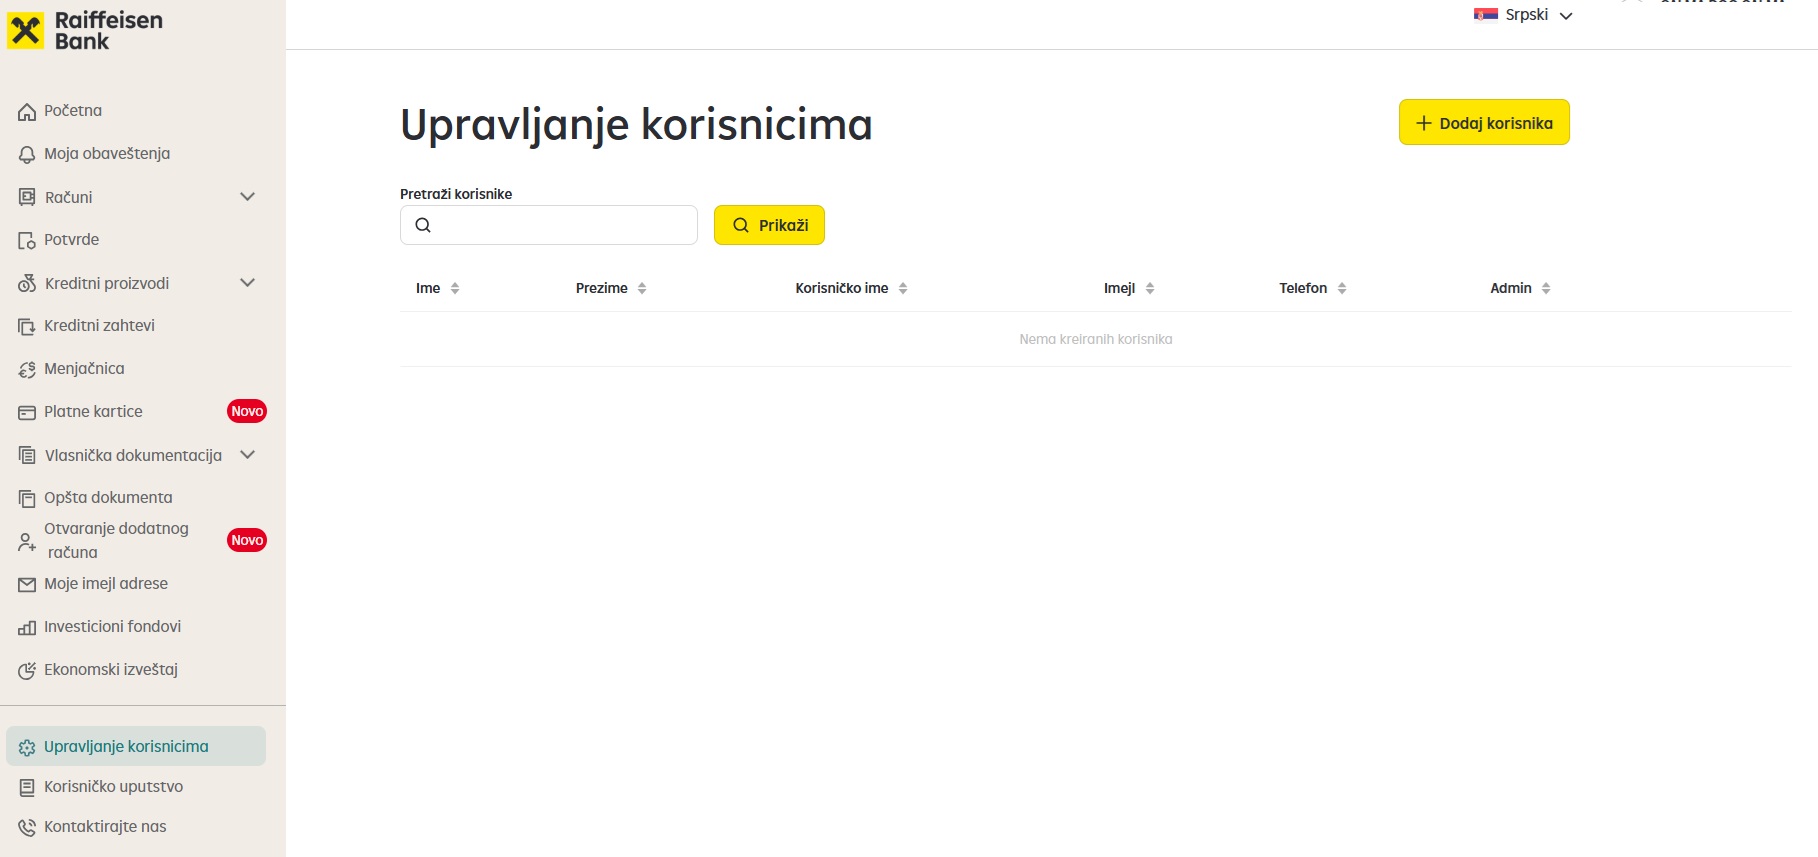Click the Opšta dokumenta icon
This screenshot has width=1818, height=857.
coord(27,499)
